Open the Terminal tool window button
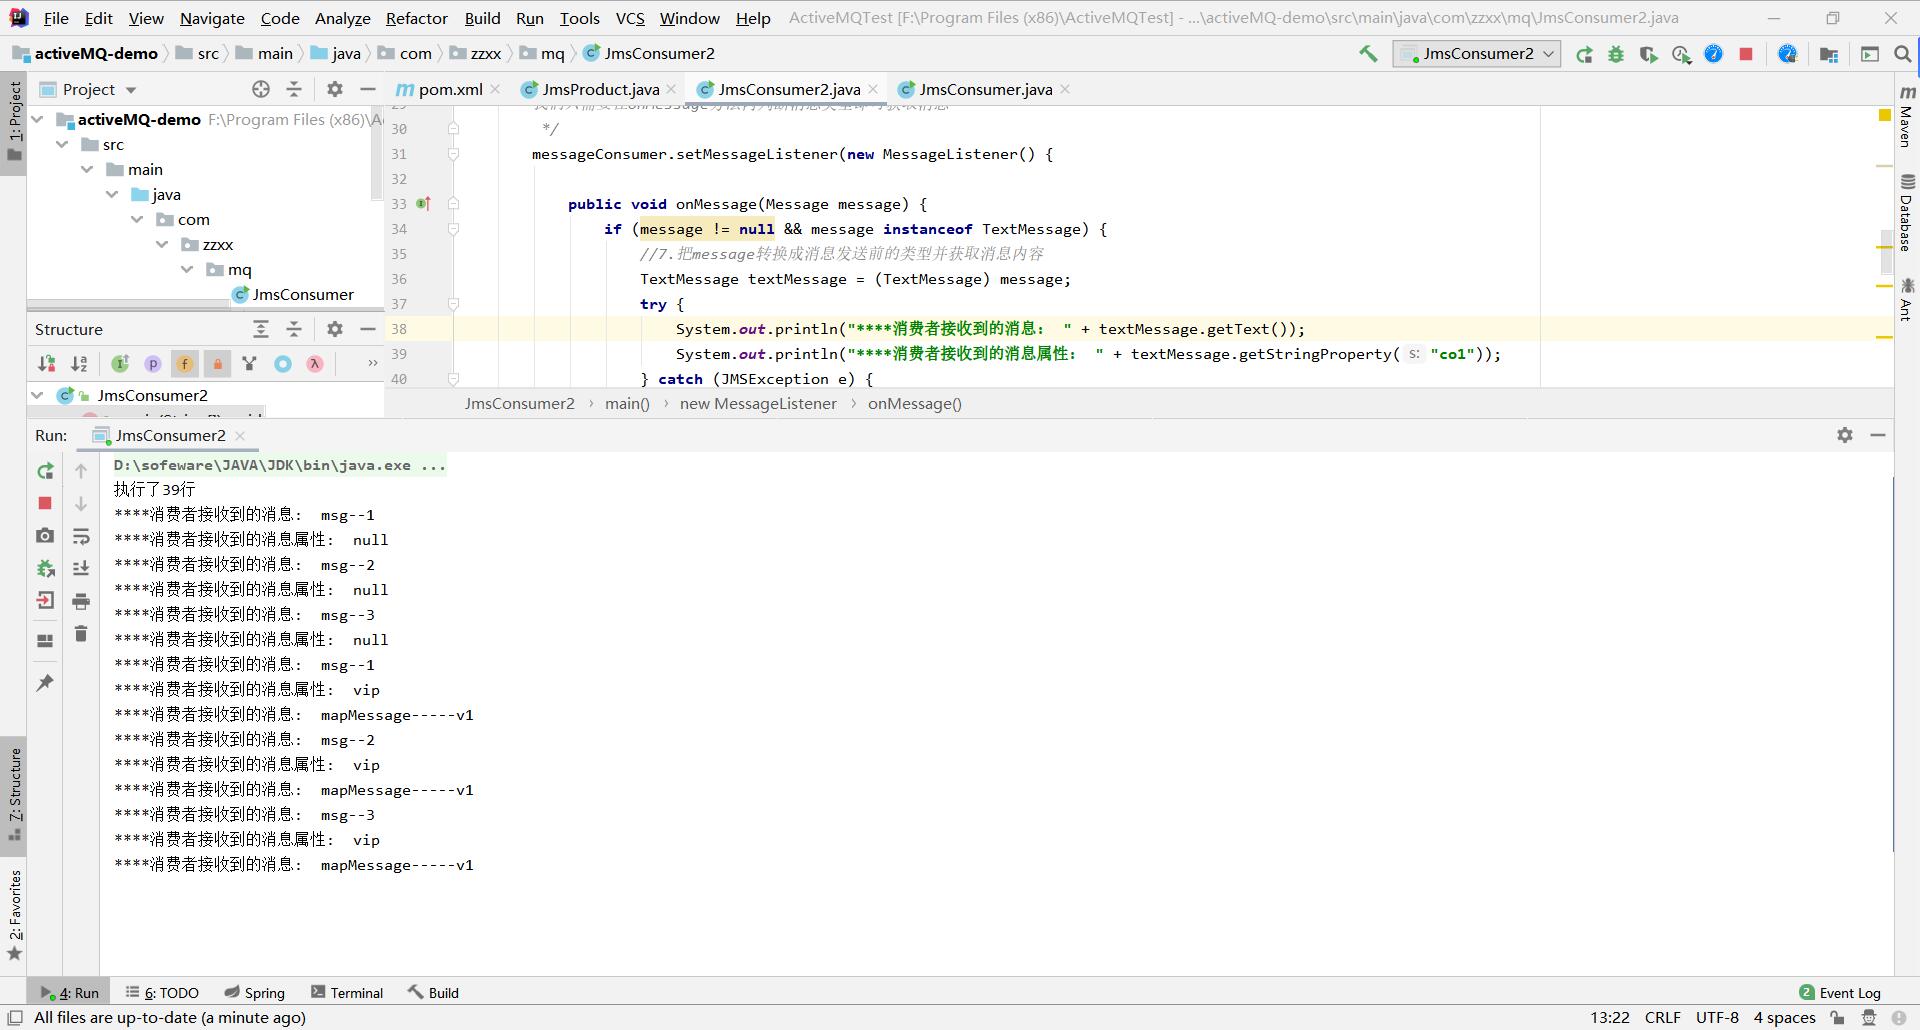The height and width of the screenshot is (1030, 1920). 347,993
